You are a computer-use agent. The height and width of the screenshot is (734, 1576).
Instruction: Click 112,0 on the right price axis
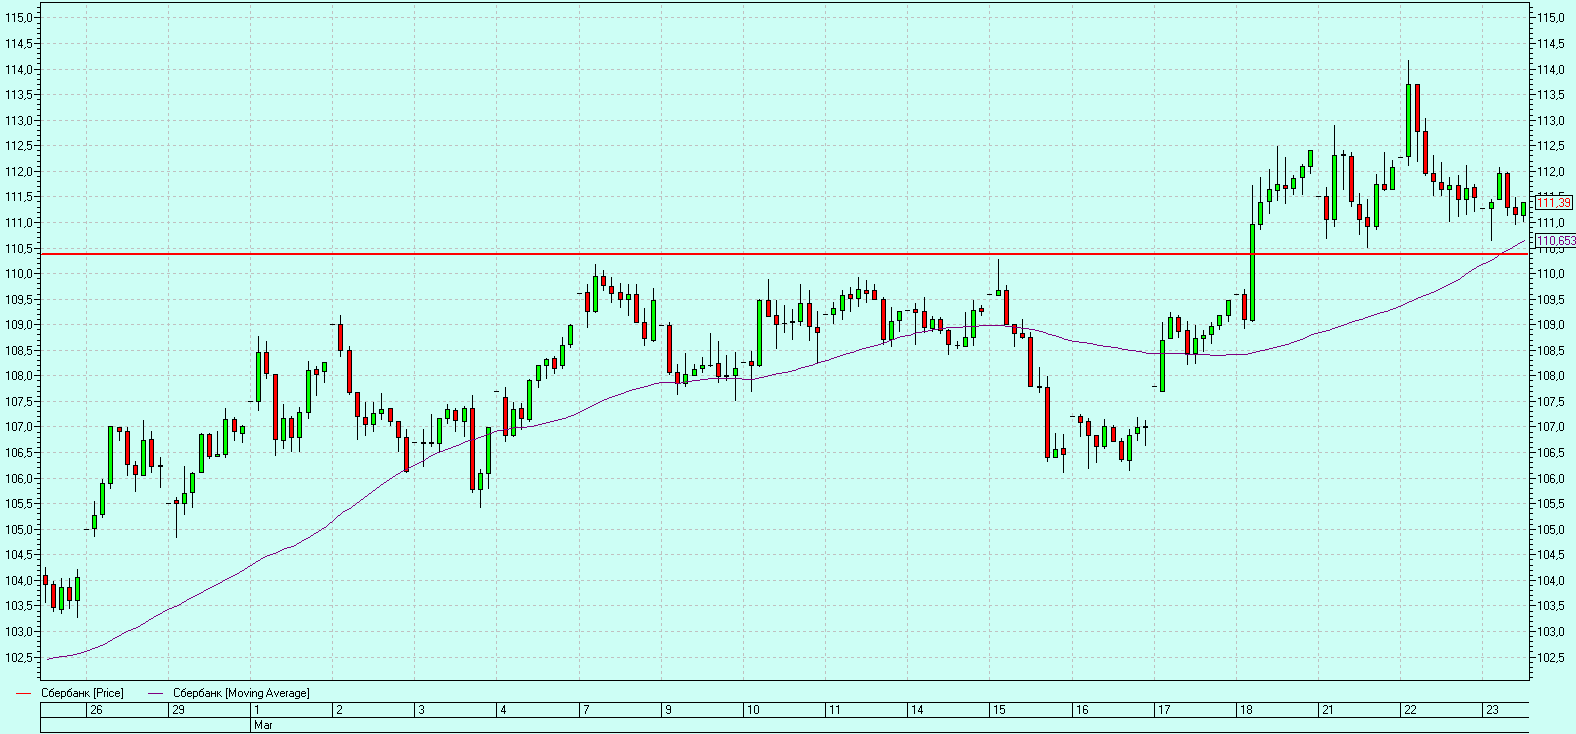[1550, 171]
